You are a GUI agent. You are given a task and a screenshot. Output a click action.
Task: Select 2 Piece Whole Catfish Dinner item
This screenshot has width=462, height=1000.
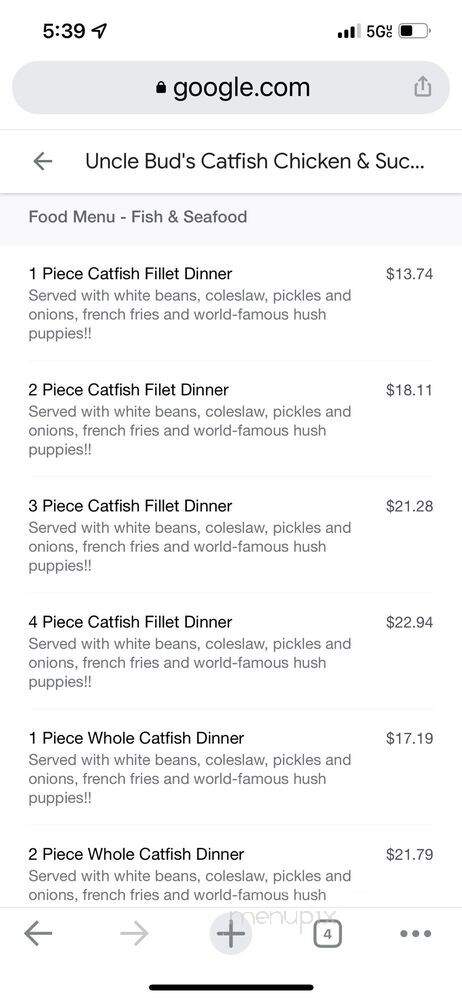(x=231, y=875)
